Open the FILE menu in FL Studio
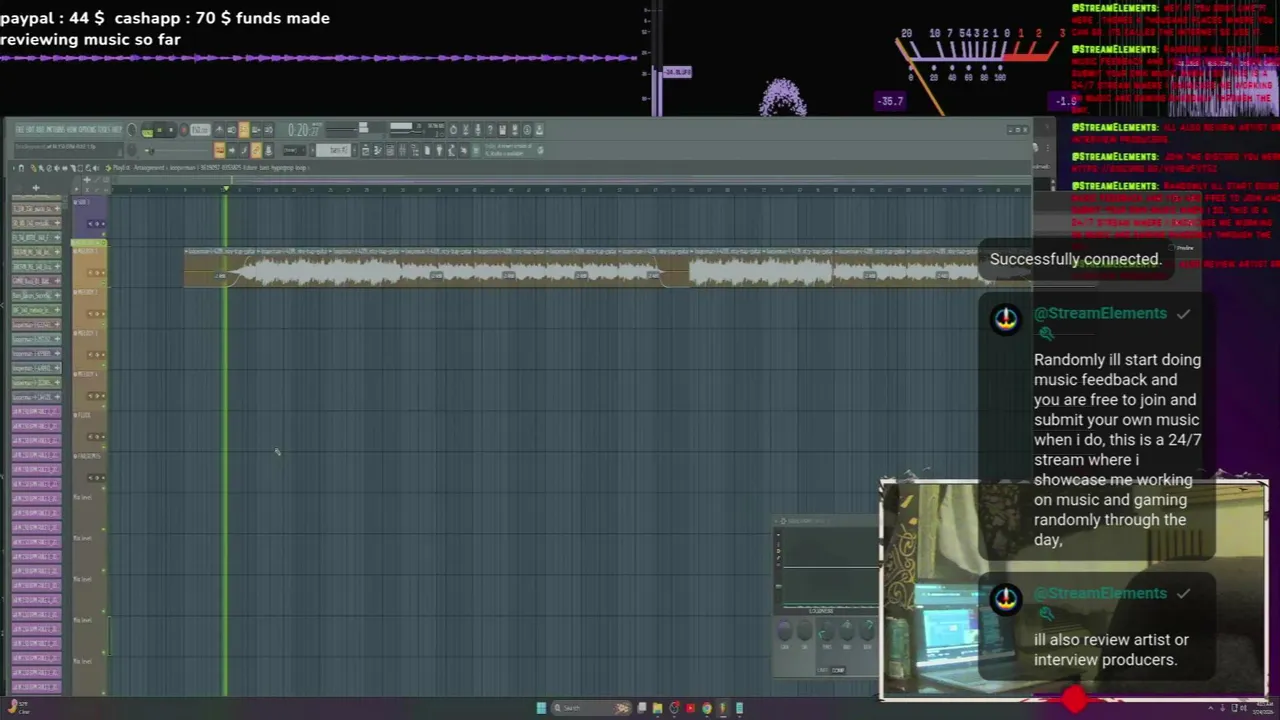The image size is (1280, 720). pos(19,129)
